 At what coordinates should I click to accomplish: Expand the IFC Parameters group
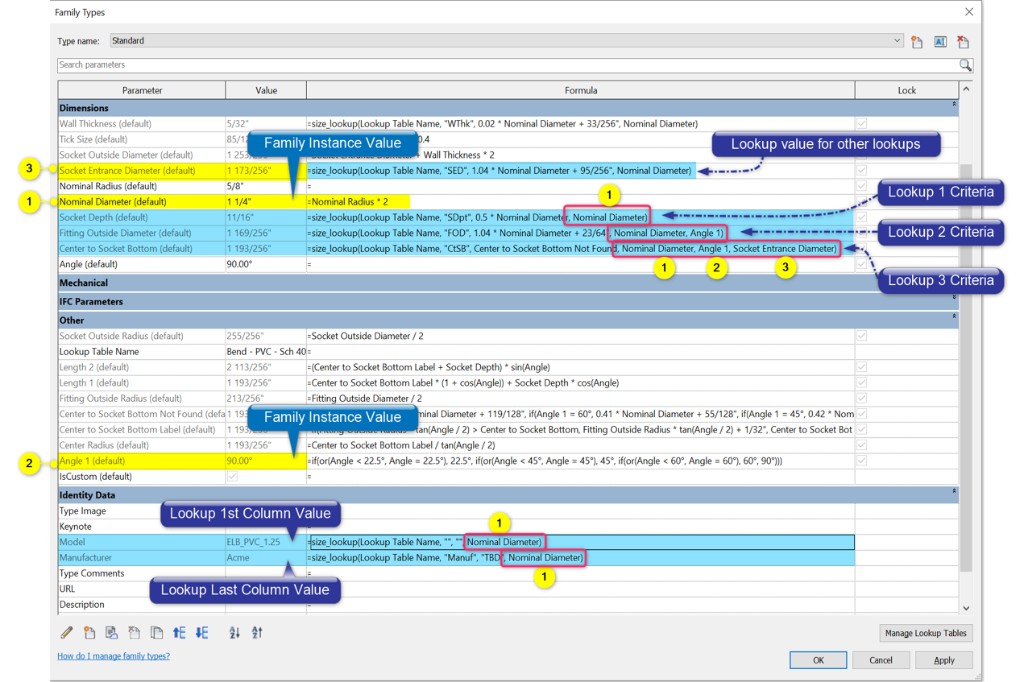click(x=953, y=298)
